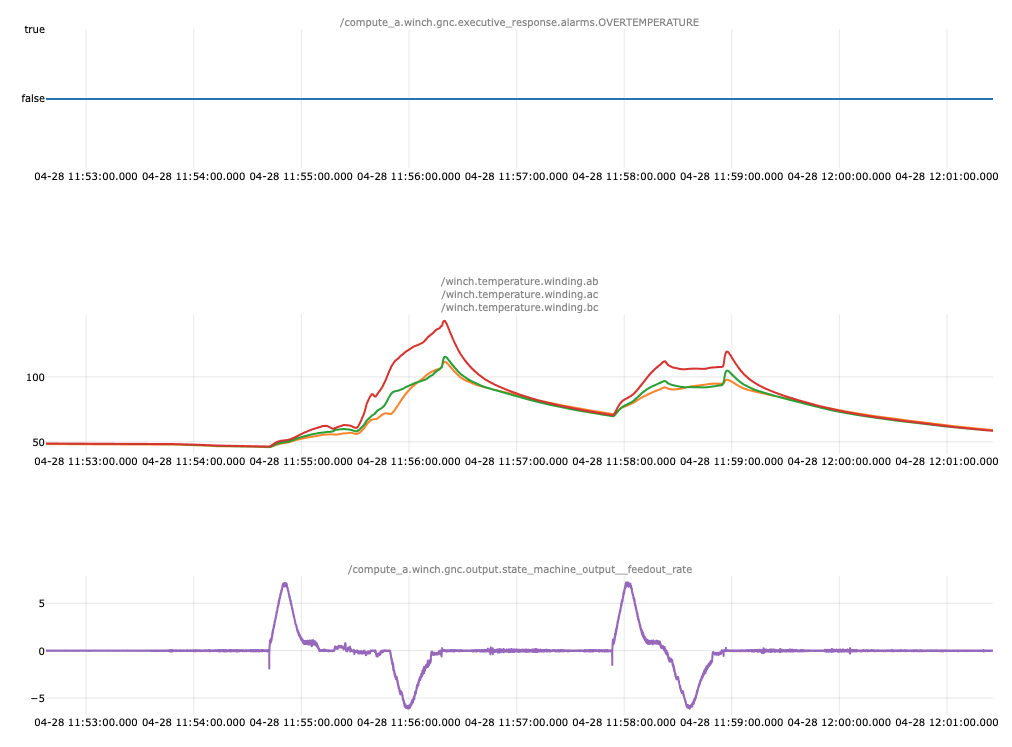The height and width of the screenshot is (747, 1012).
Task: Click the 12:00:00 tick label under the alarm plot
Action: 839,176
